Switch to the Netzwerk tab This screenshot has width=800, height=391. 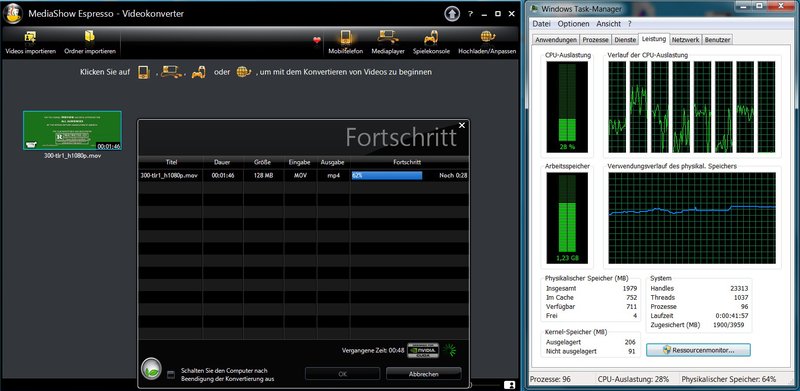click(x=685, y=40)
